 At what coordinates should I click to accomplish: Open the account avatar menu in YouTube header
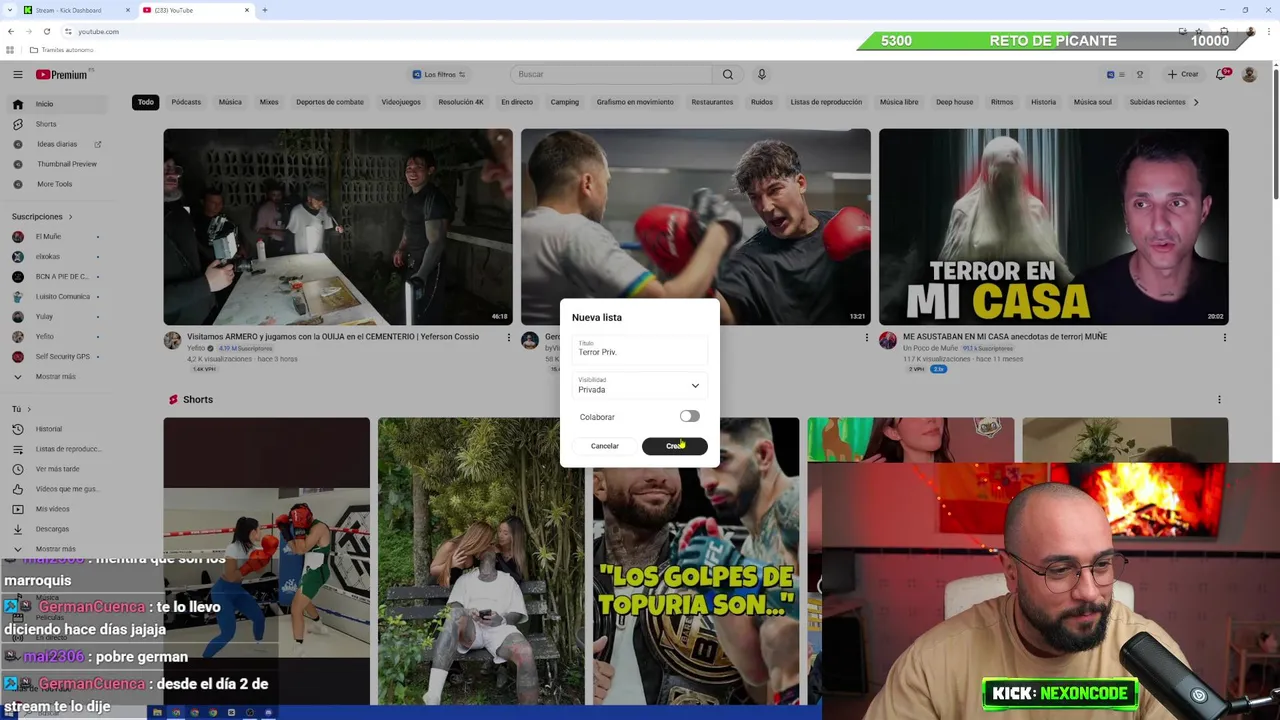tap(1249, 74)
